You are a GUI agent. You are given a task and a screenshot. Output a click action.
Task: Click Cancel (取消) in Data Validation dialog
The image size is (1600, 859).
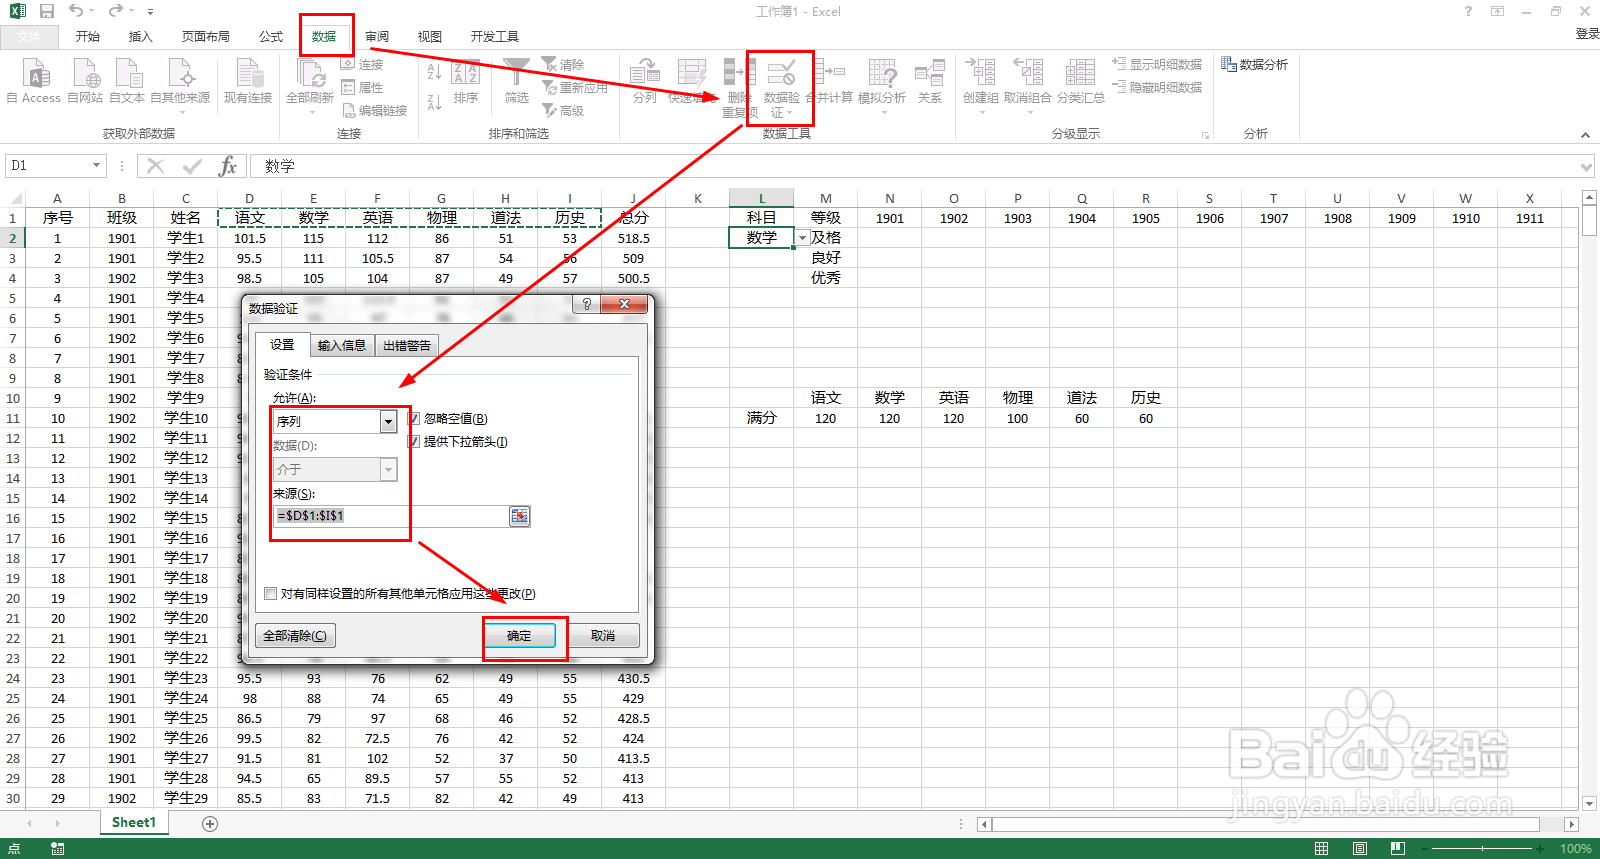pyautogui.click(x=603, y=636)
